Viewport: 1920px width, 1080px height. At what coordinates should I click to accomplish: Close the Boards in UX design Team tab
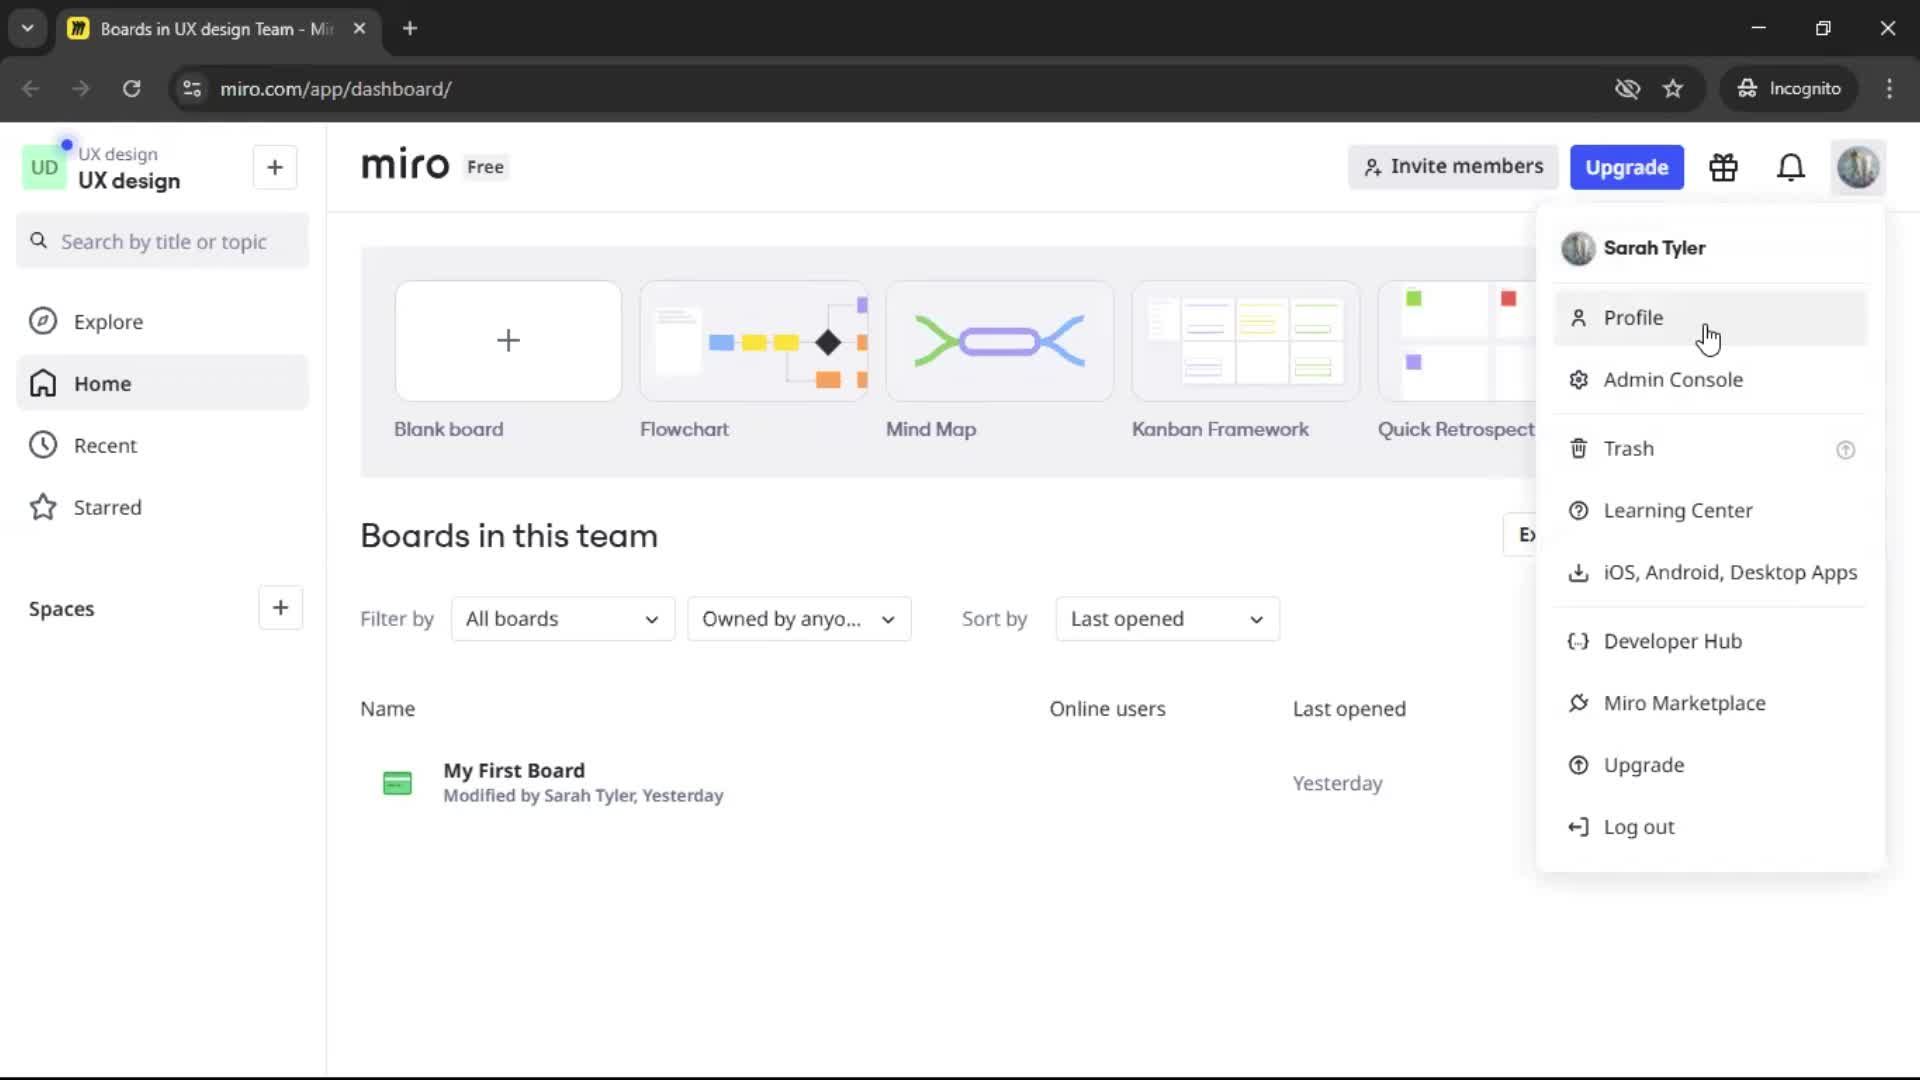pos(359,28)
